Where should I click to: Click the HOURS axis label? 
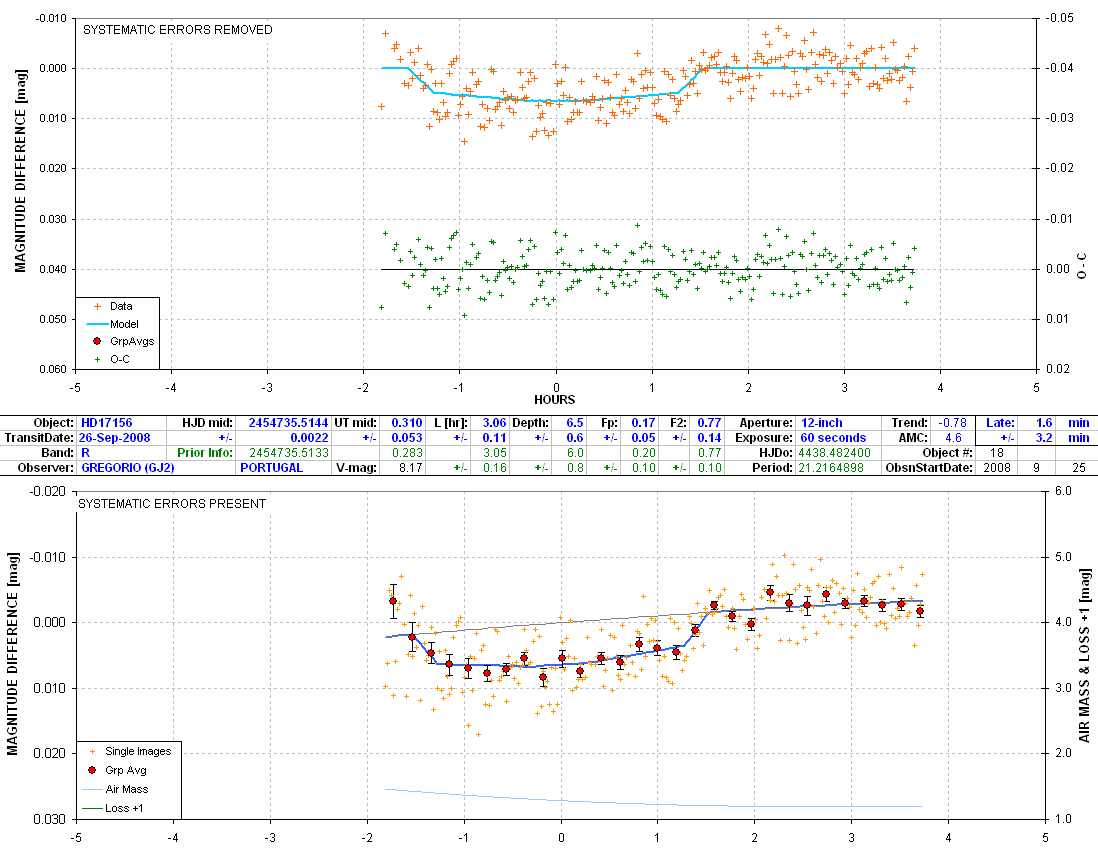(x=555, y=400)
